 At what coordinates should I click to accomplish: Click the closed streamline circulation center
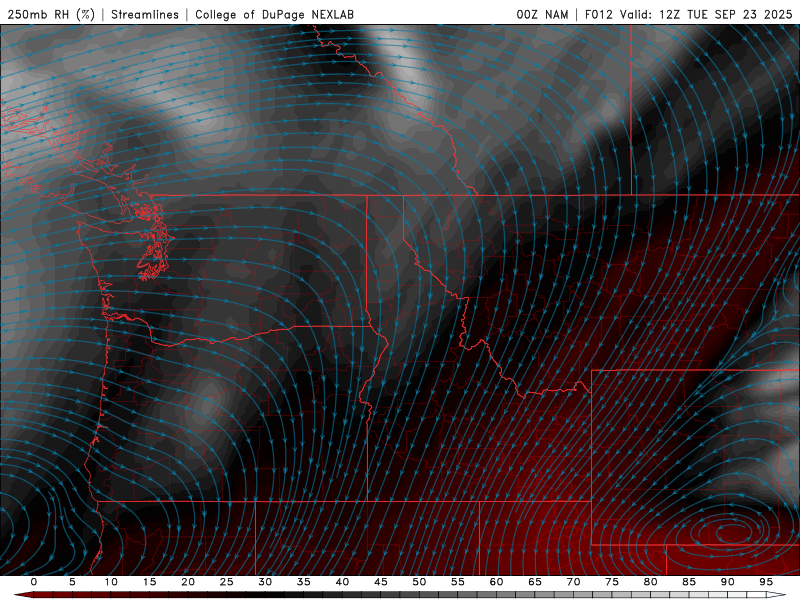point(735,533)
